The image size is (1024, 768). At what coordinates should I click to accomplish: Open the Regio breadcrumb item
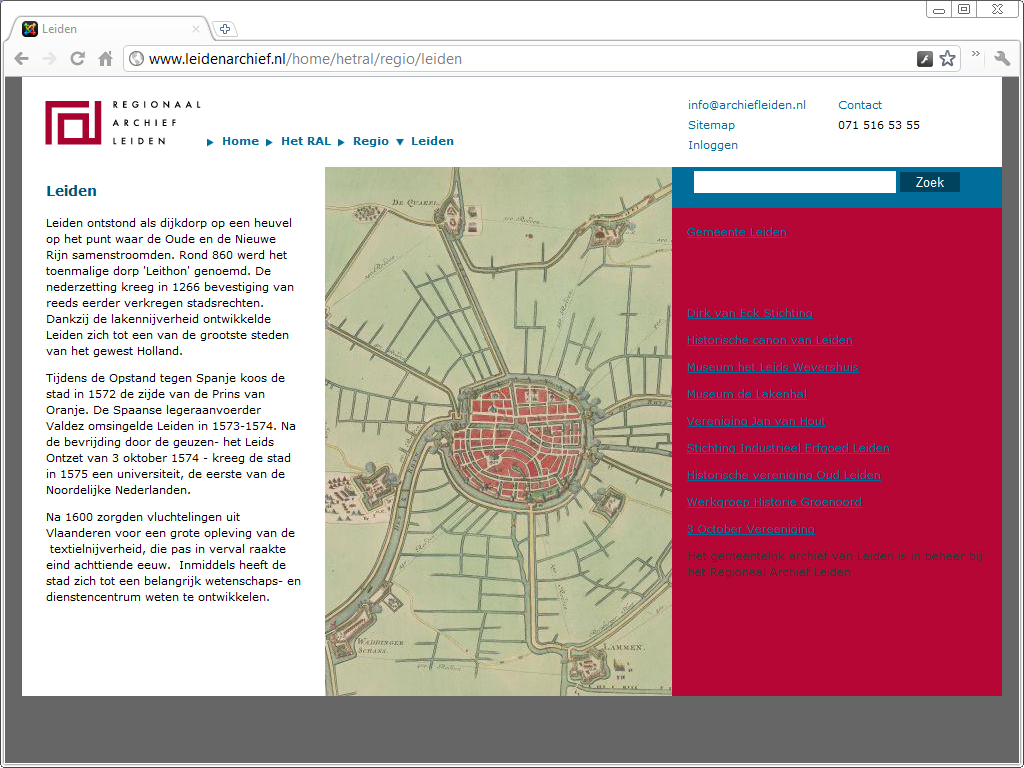371,141
